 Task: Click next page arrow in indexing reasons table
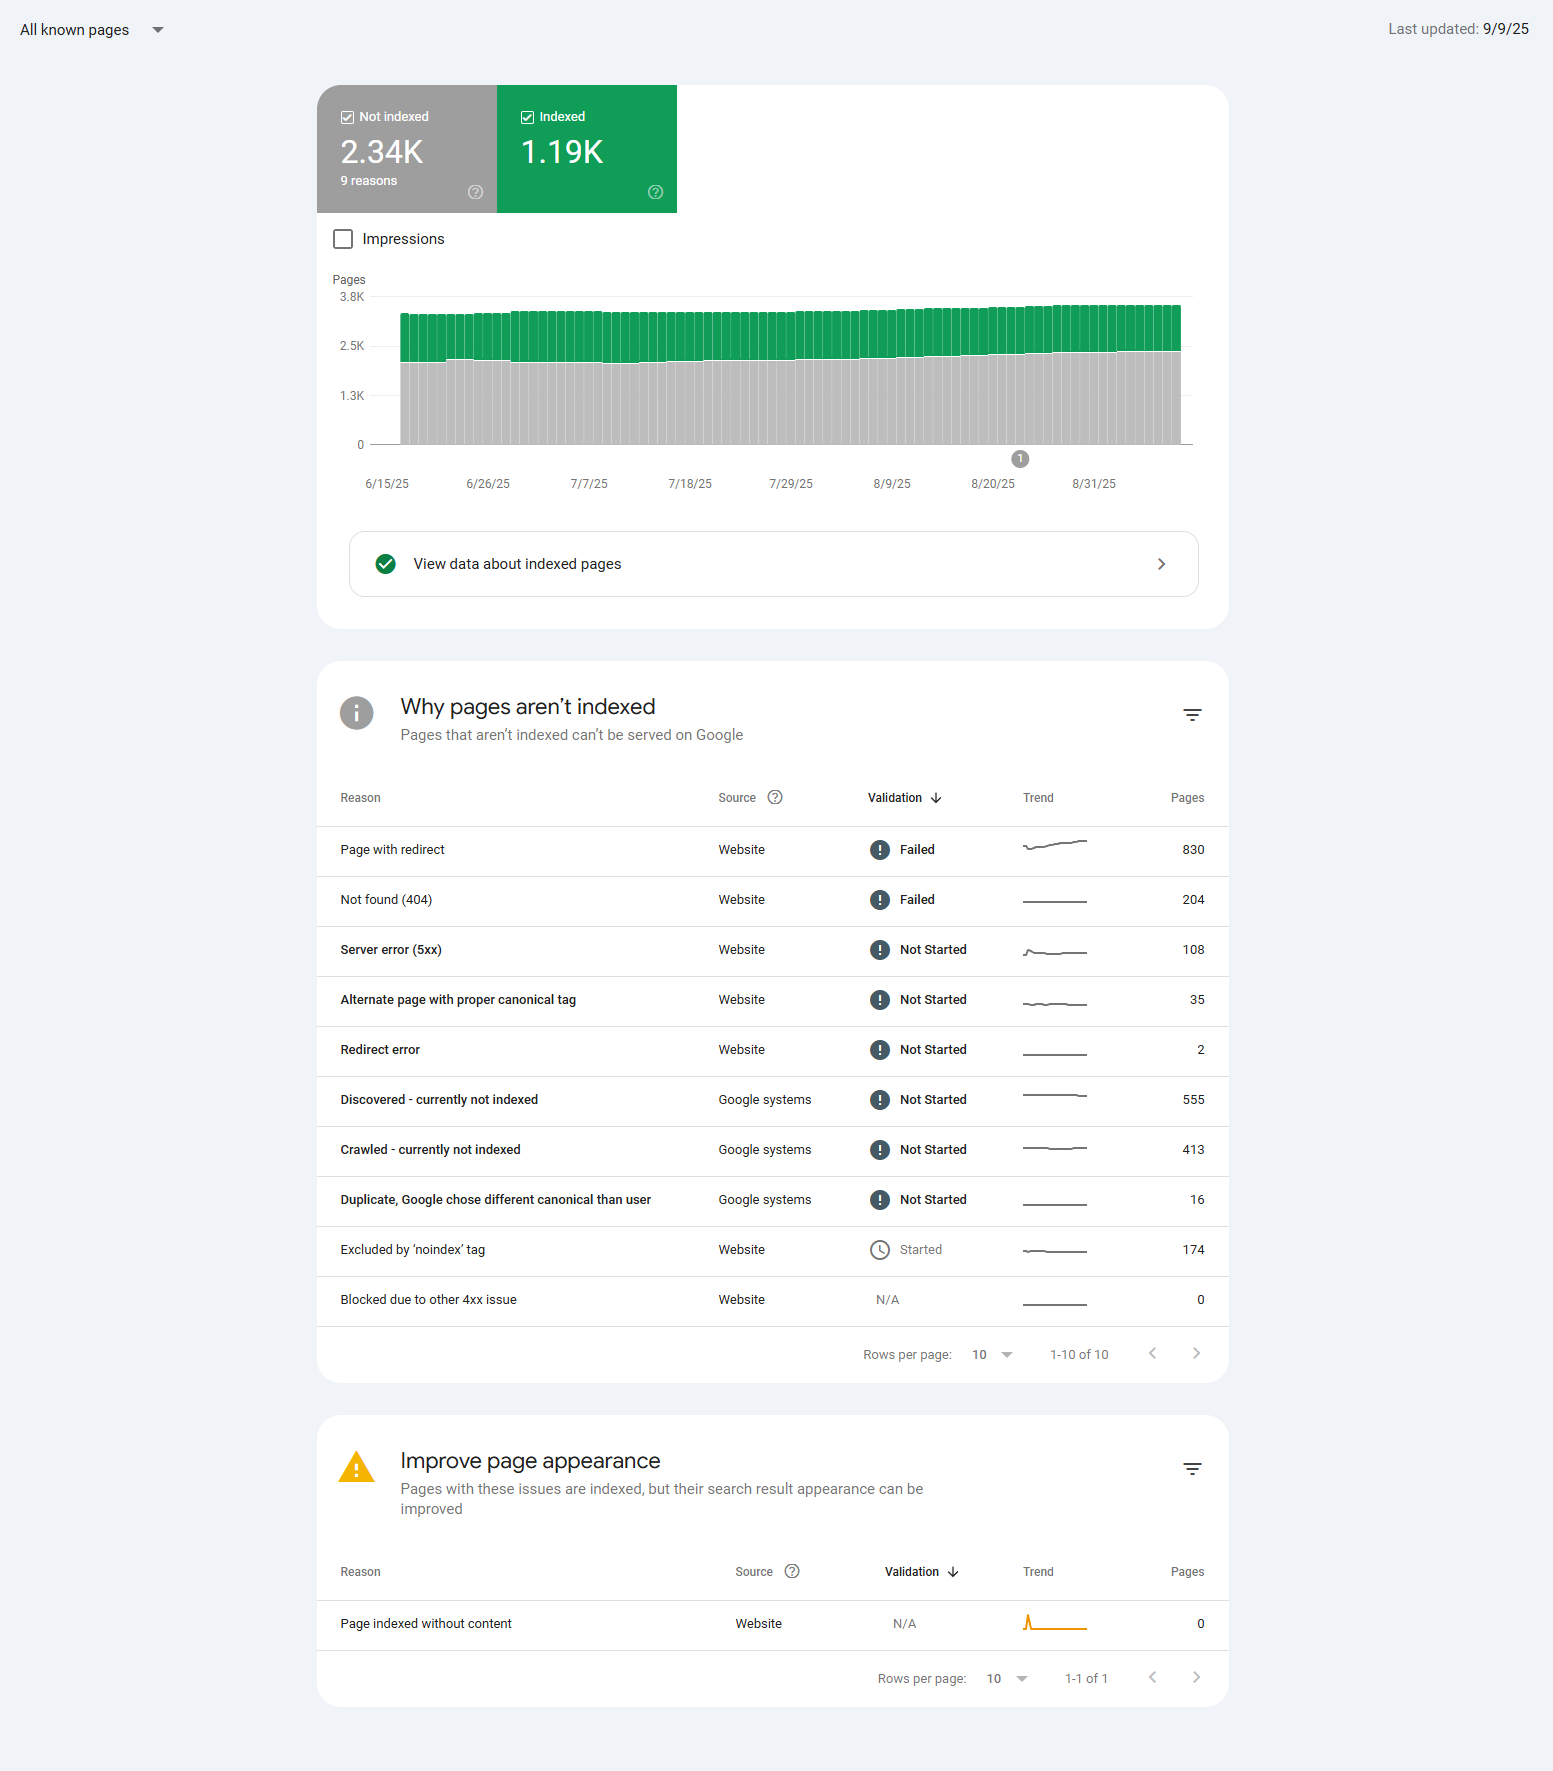coord(1196,1354)
